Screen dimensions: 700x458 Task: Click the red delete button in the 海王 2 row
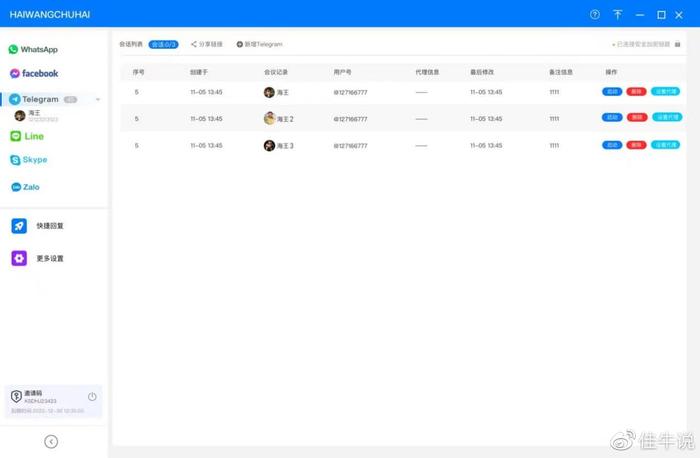pyautogui.click(x=637, y=117)
